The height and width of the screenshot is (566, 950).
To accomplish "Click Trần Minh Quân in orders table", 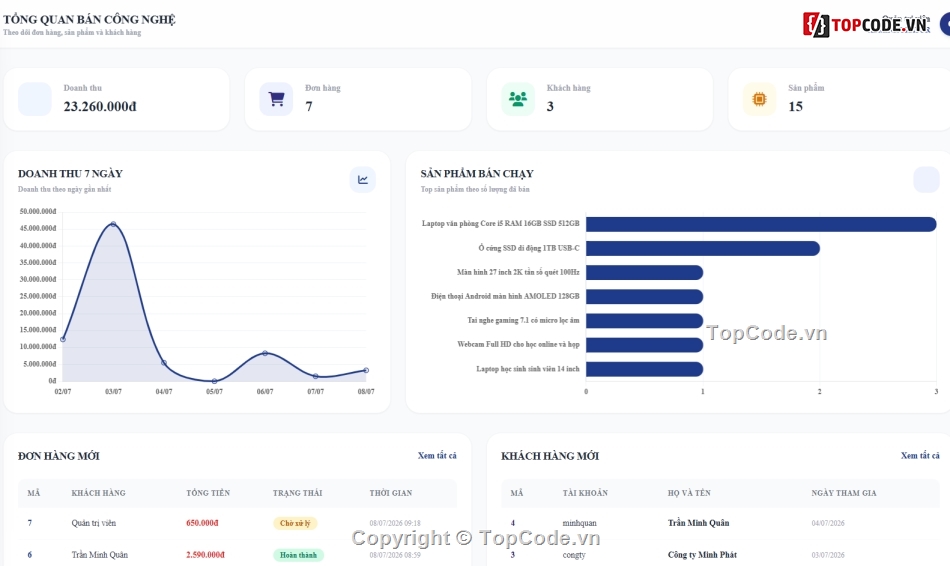I will 99,554.
